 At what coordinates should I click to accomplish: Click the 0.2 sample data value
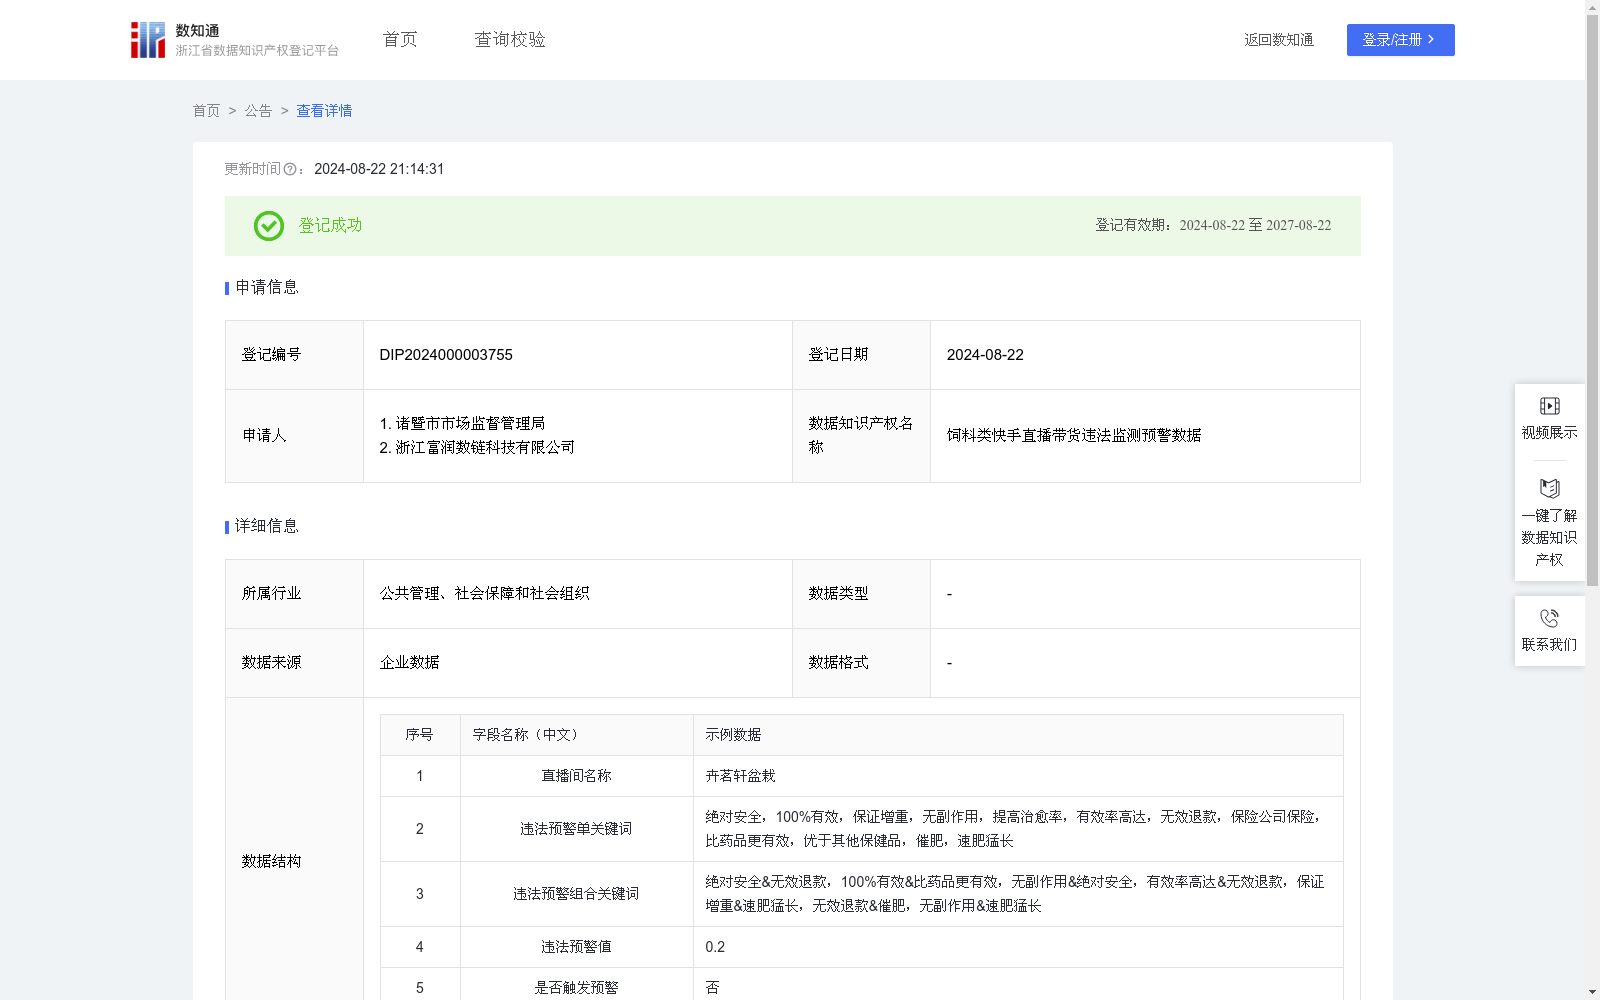(x=715, y=947)
